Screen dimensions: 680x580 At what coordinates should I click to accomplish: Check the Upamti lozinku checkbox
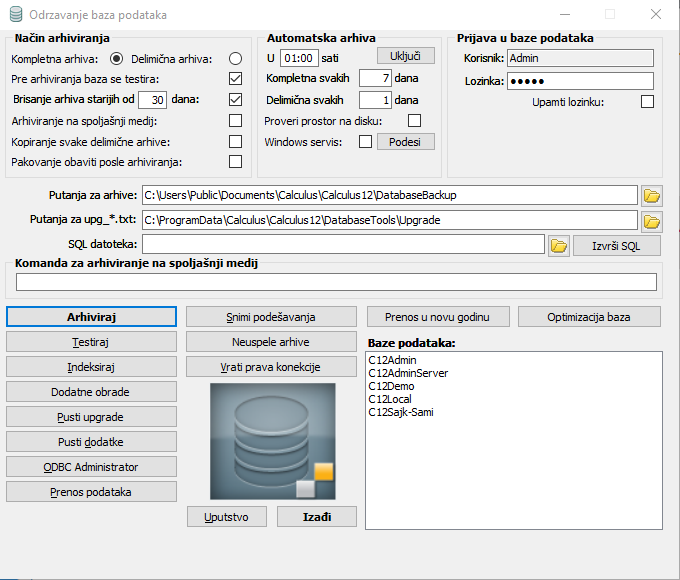click(x=647, y=101)
